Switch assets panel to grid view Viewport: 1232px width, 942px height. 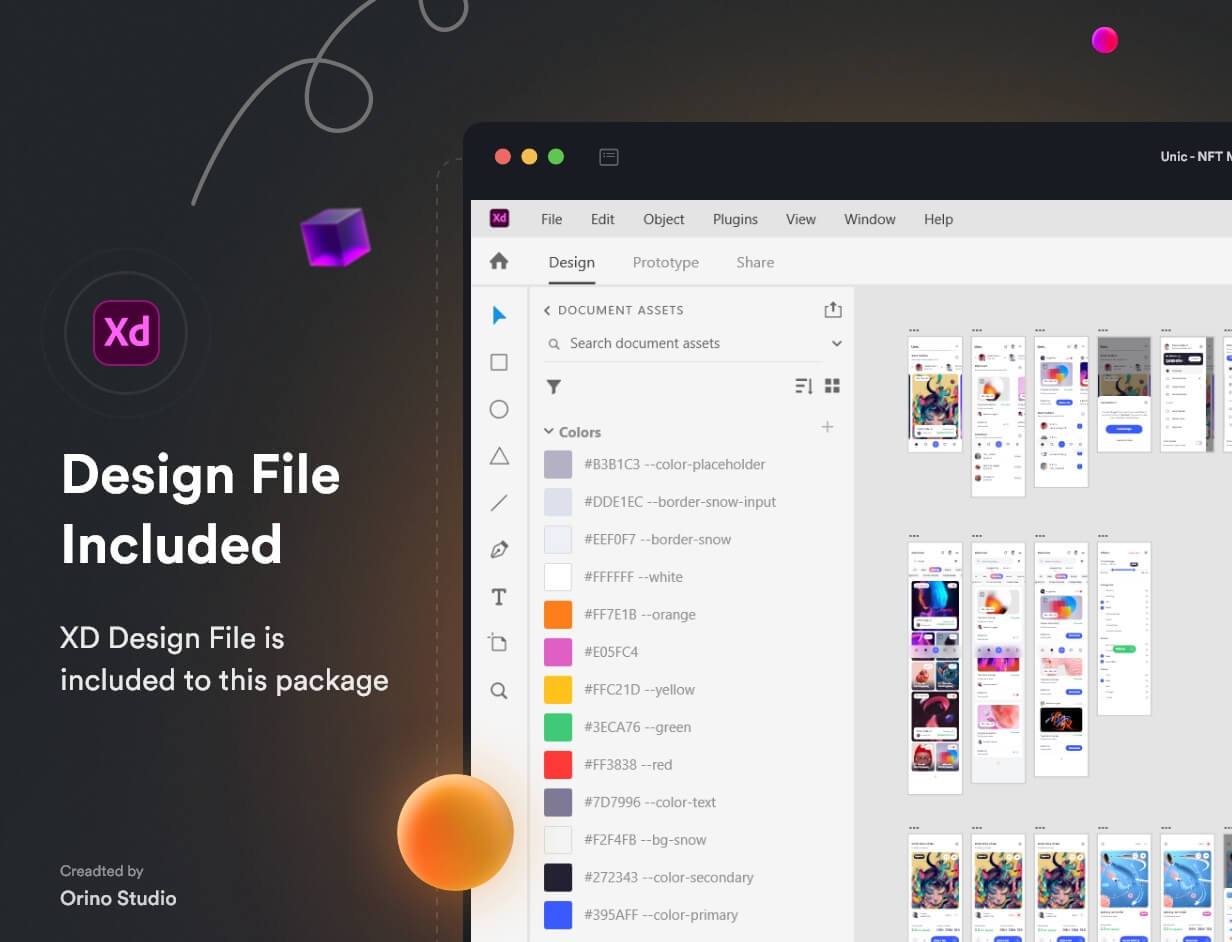pos(831,385)
